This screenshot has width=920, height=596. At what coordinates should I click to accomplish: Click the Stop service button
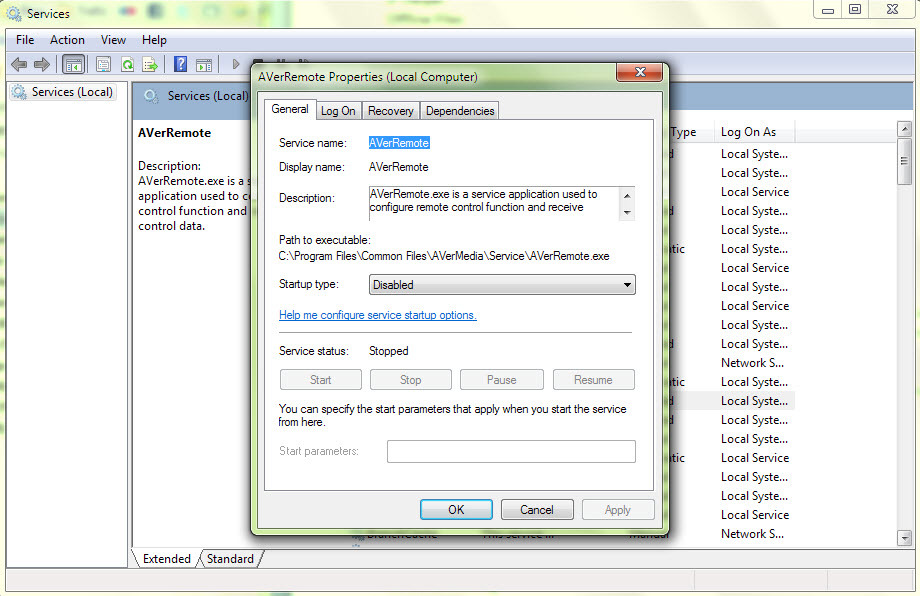pos(411,380)
